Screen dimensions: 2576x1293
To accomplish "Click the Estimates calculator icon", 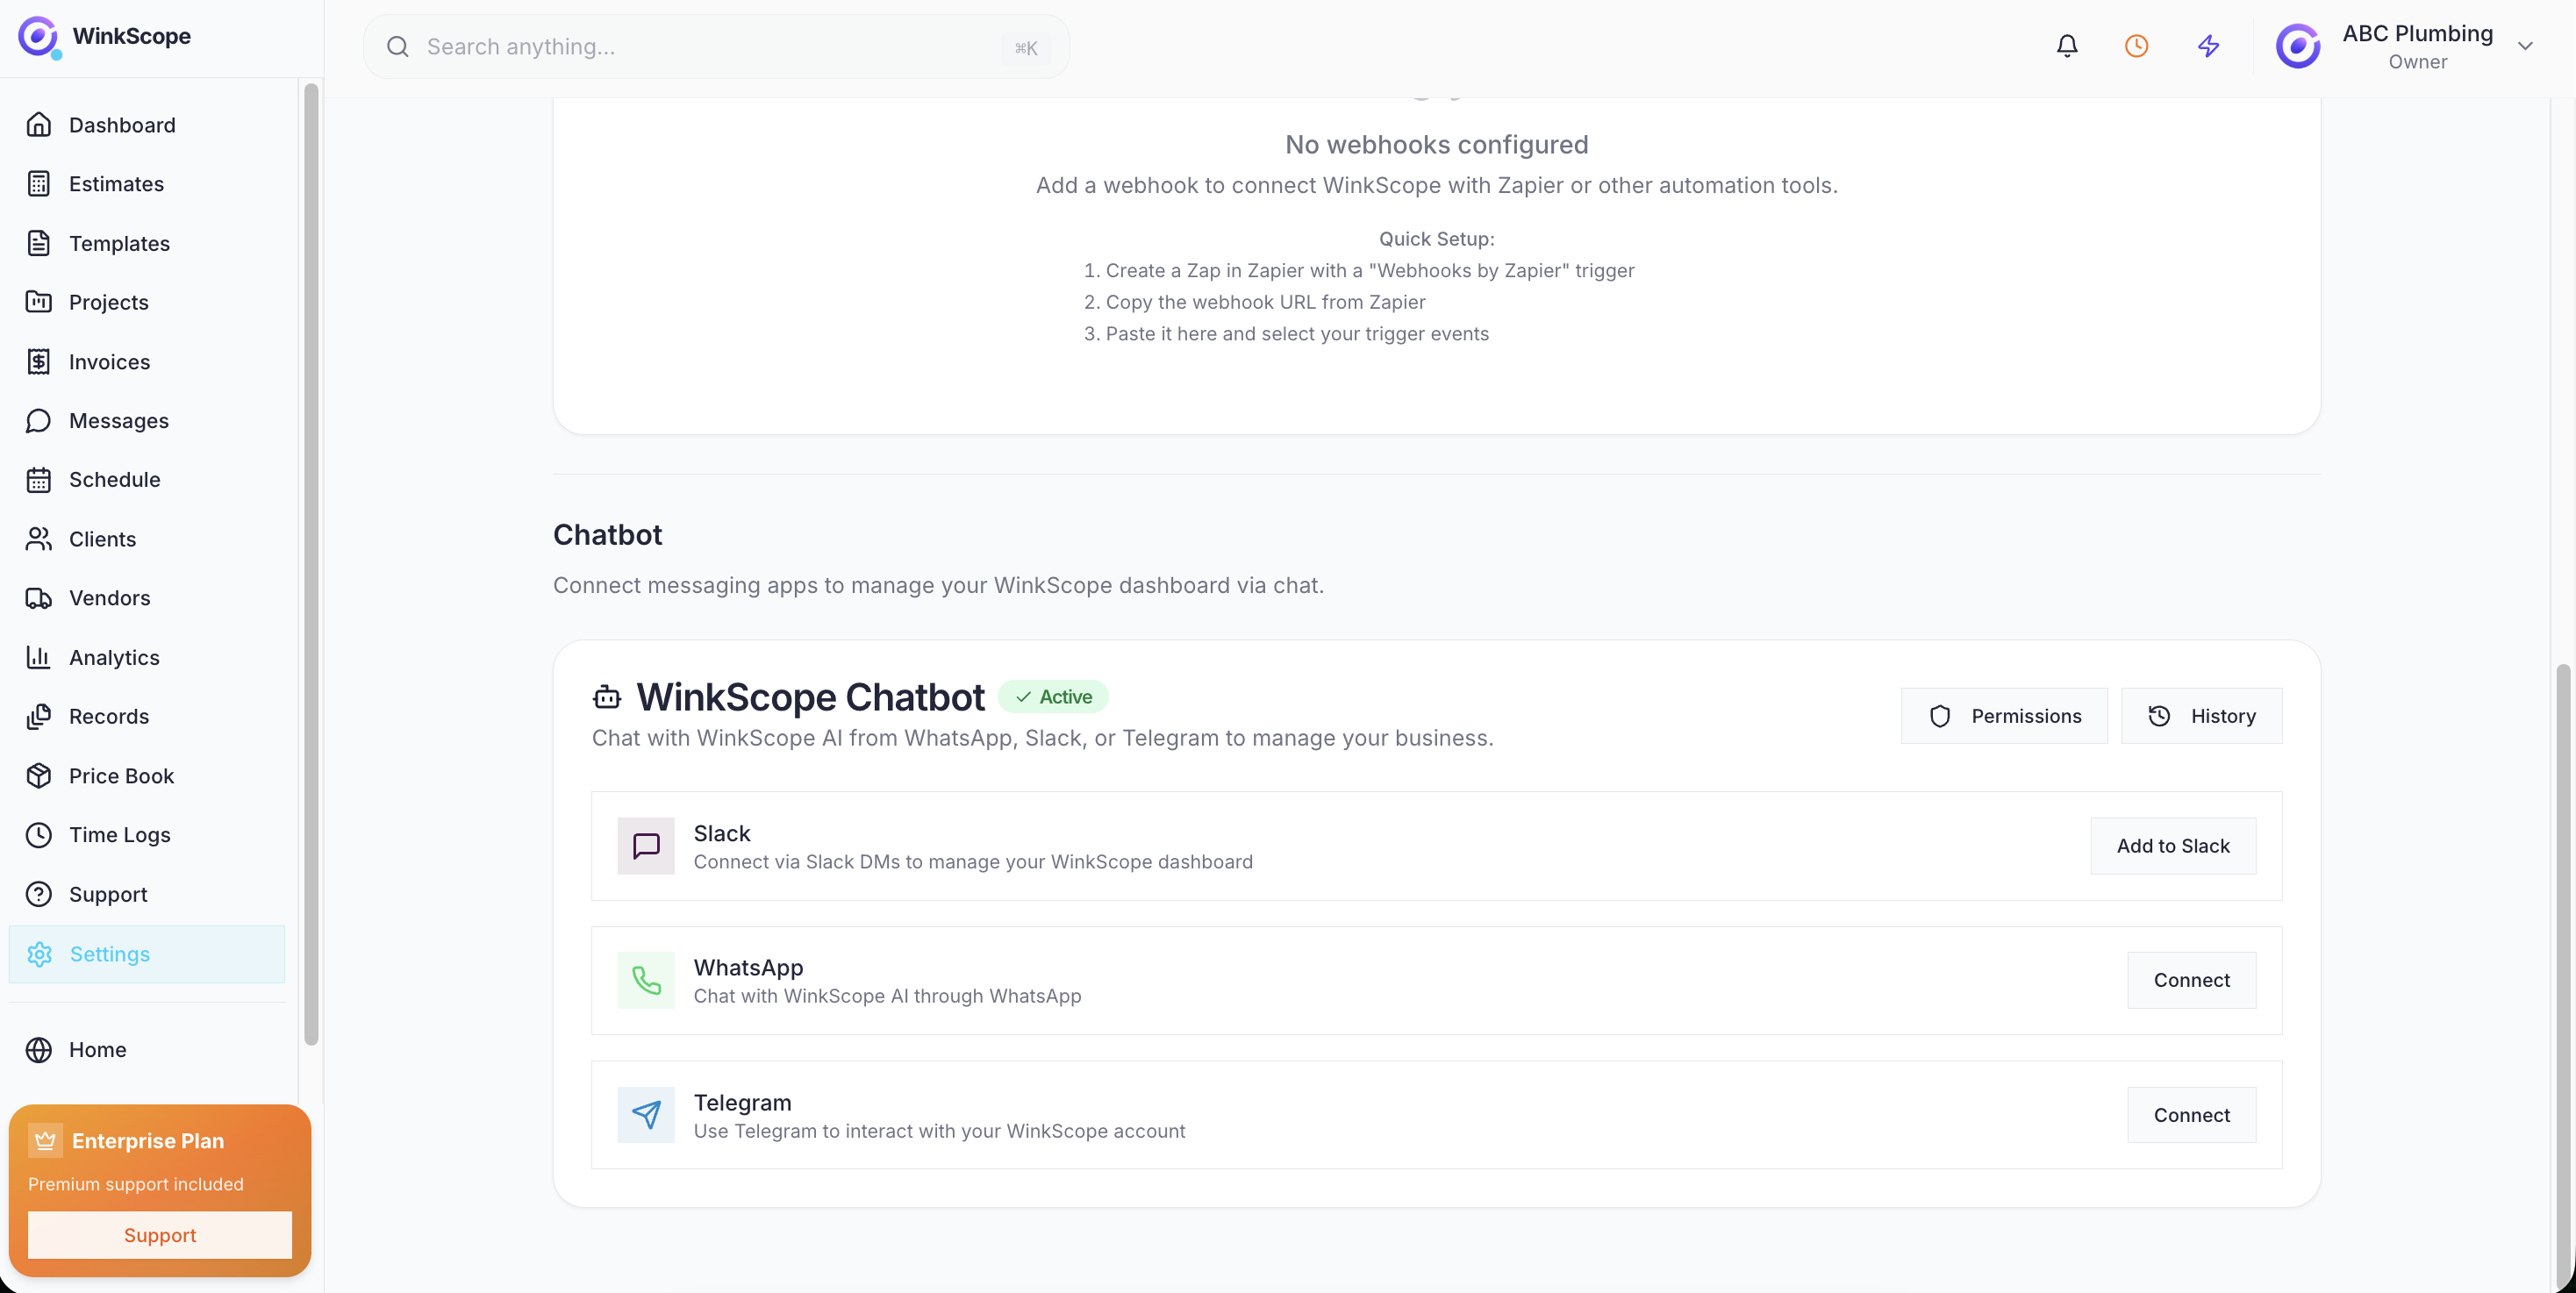I will [39, 184].
